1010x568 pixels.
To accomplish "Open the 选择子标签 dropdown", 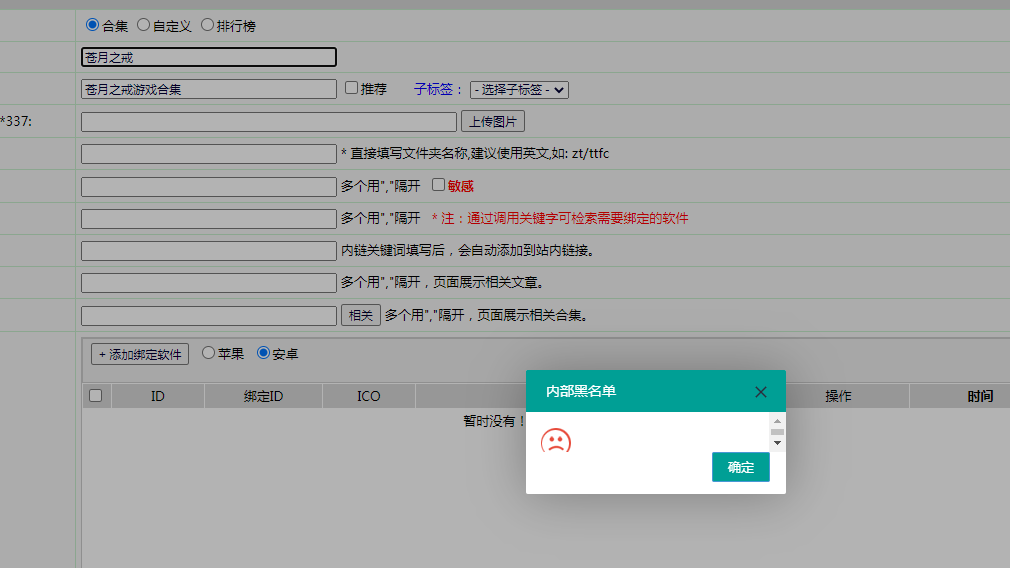I will click(x=519, y=90).
